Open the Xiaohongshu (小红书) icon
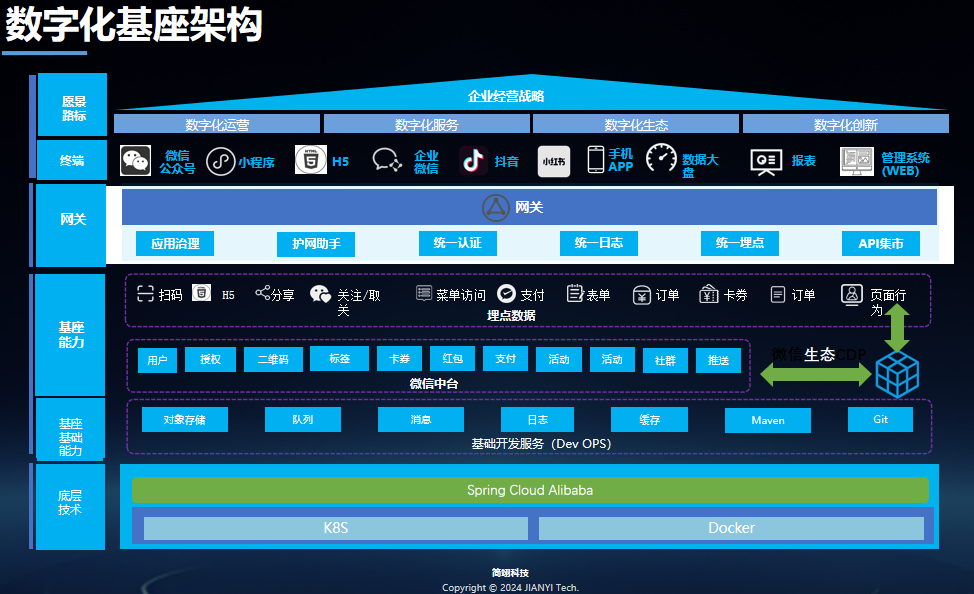974x594 pixels. tap(554, 161)
